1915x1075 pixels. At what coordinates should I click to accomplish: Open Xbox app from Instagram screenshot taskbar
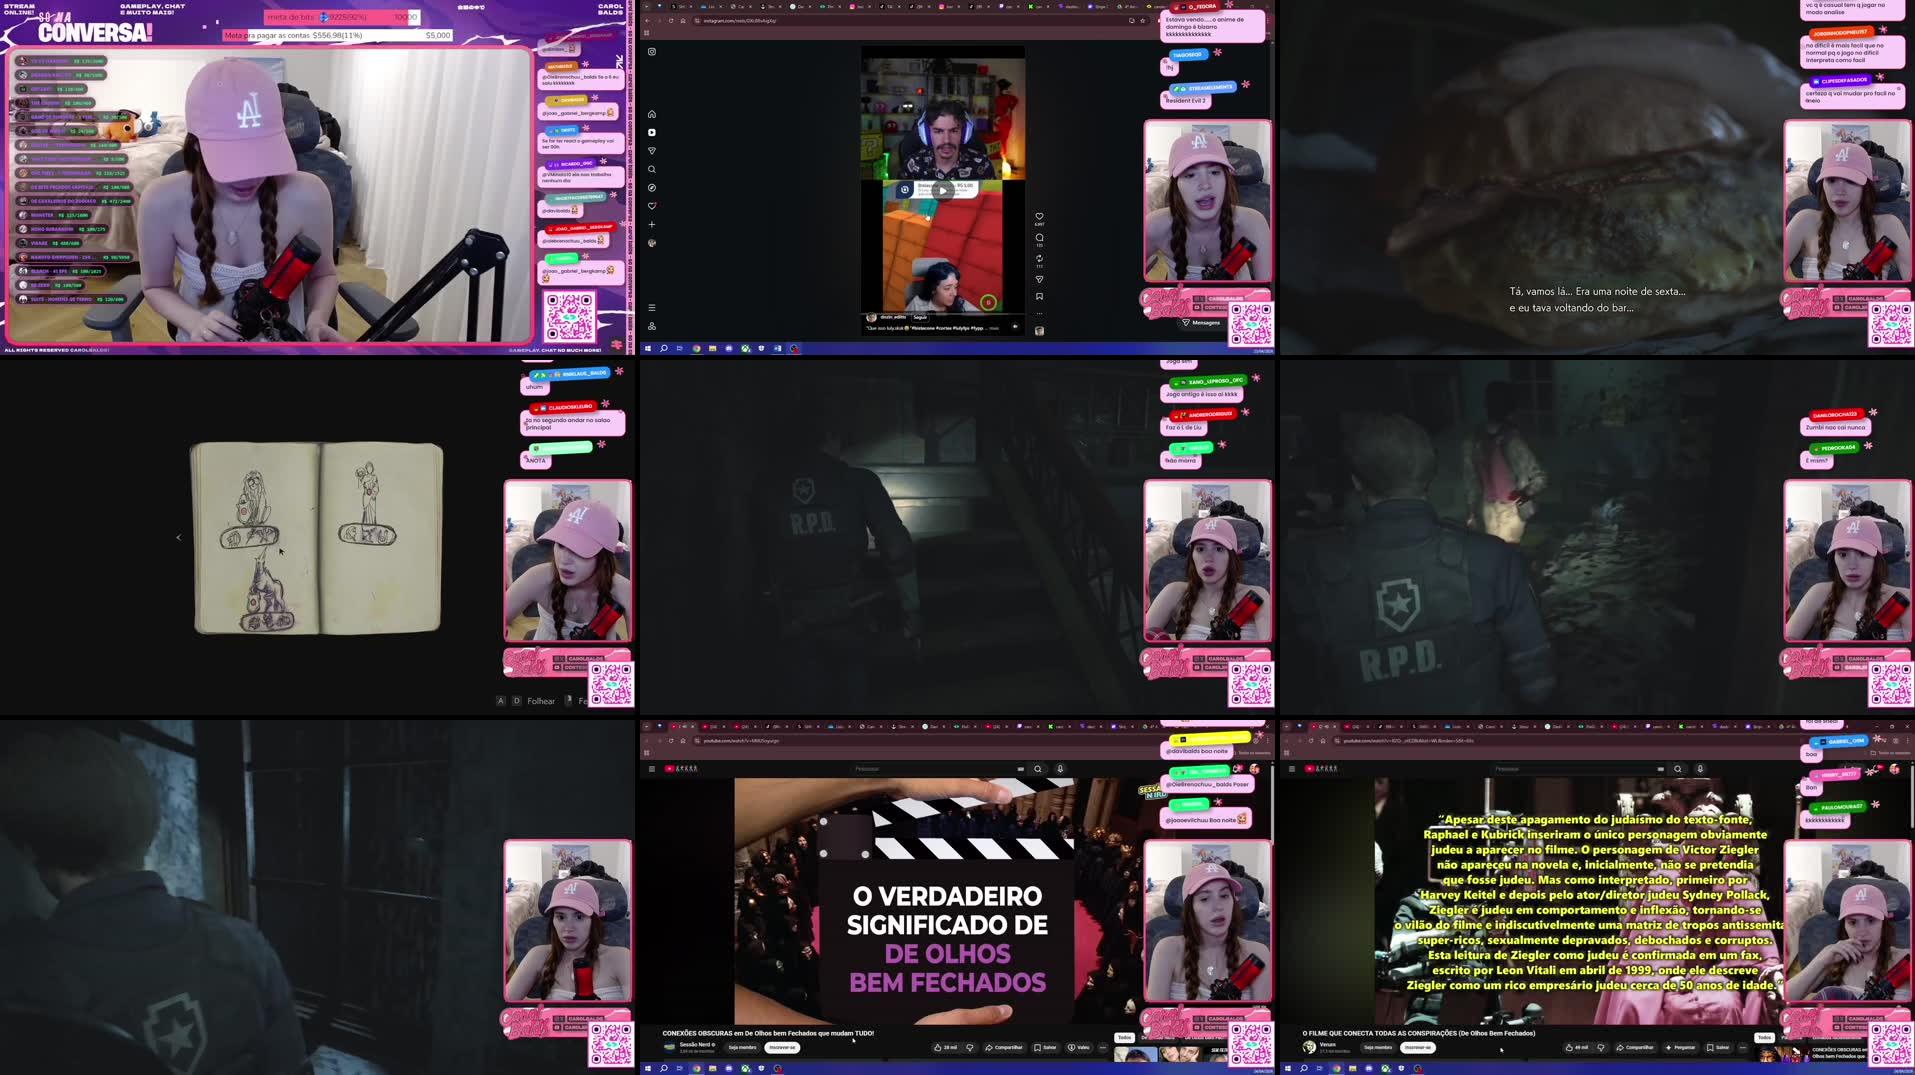tap(745, 348)
